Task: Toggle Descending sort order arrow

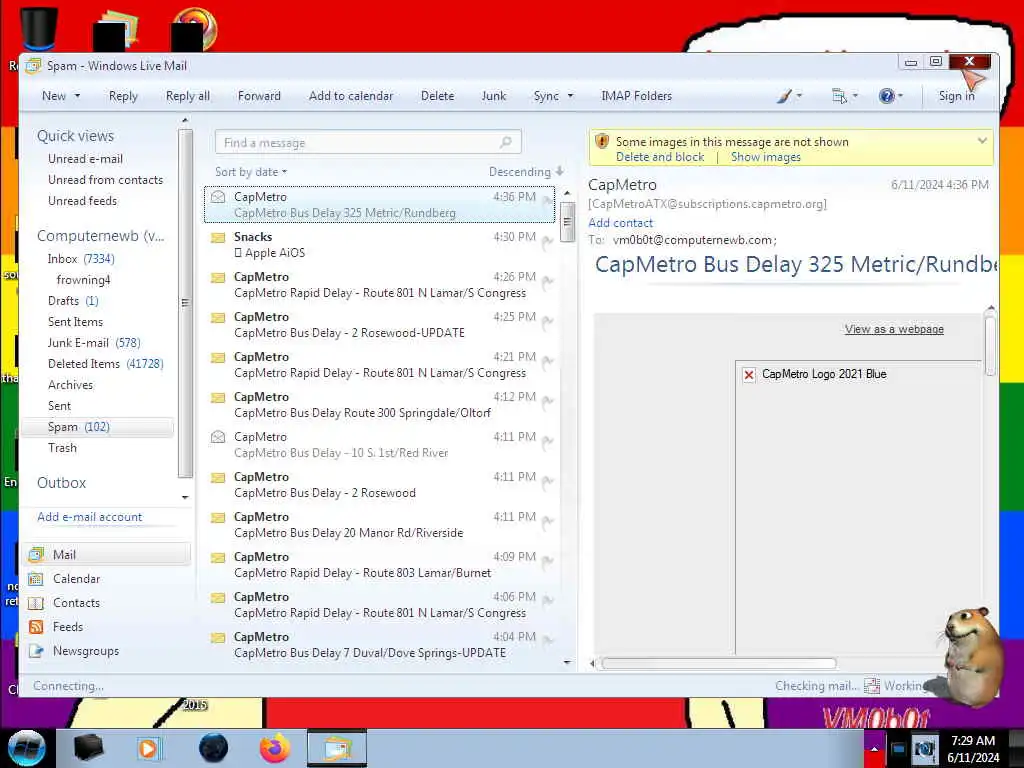Action: click(x=559, y=172)
